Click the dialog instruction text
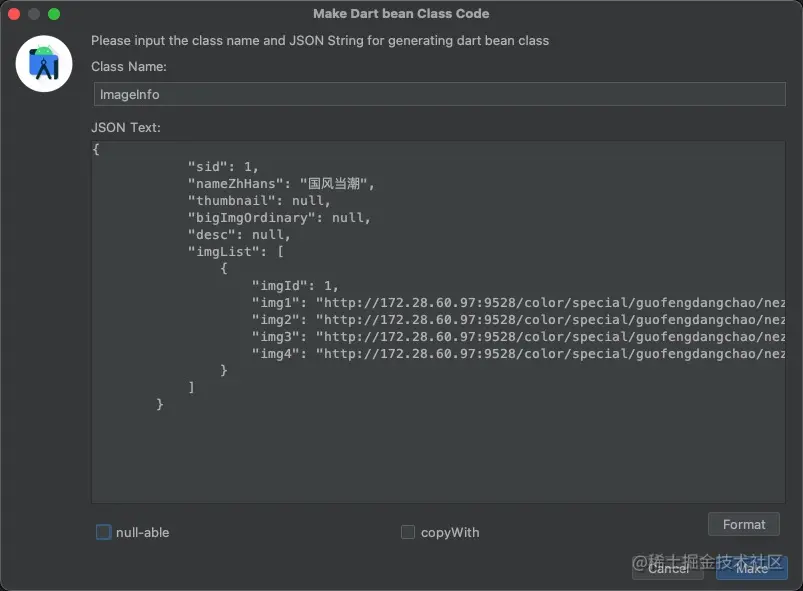The image size is (803, 591). click(x=320, y=40)
